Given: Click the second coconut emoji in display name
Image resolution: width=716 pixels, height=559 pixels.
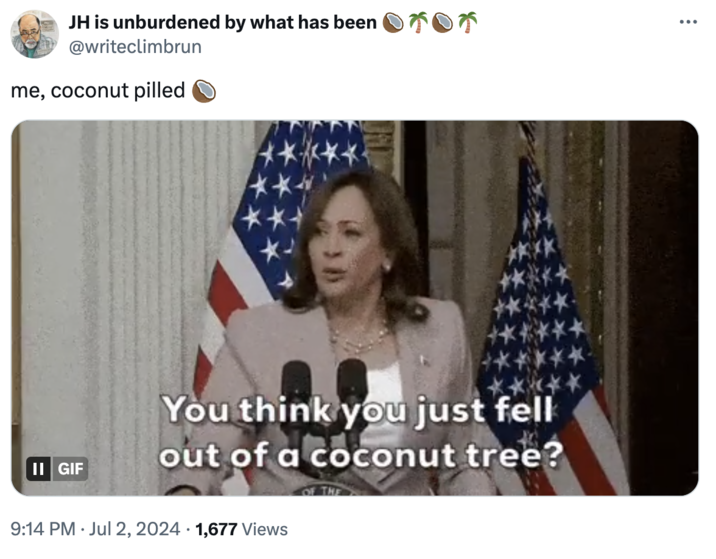Looking at the screenshot, I should (x=442, y=22).
